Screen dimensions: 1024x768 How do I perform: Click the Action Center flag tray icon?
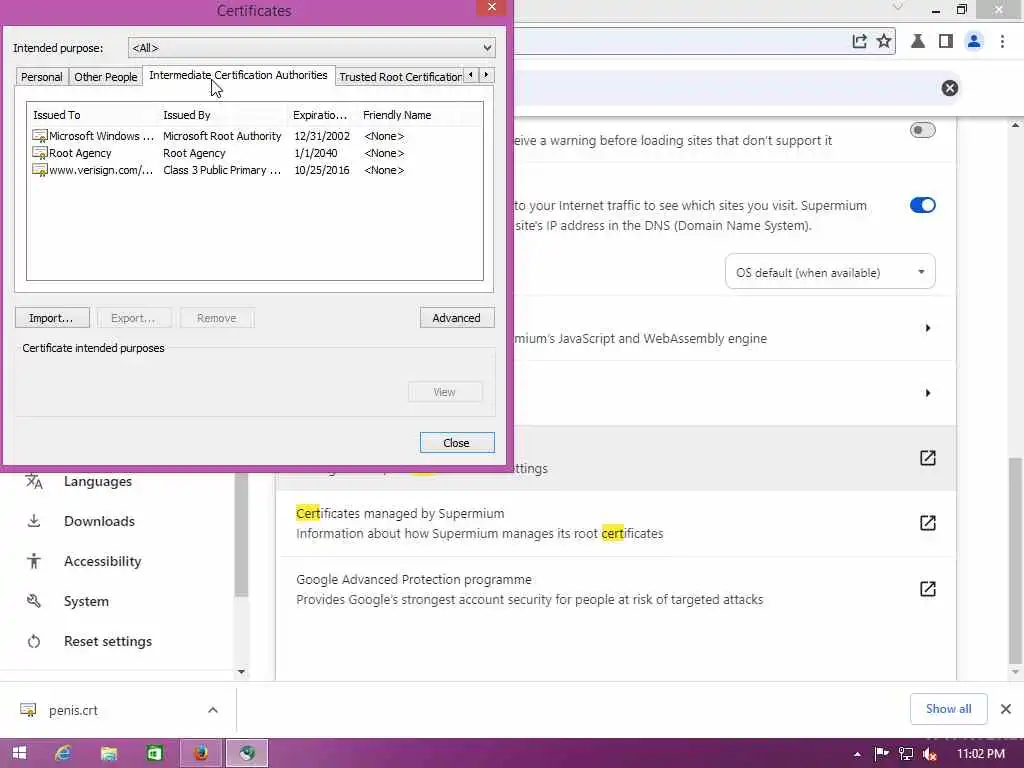pos(881,754)
